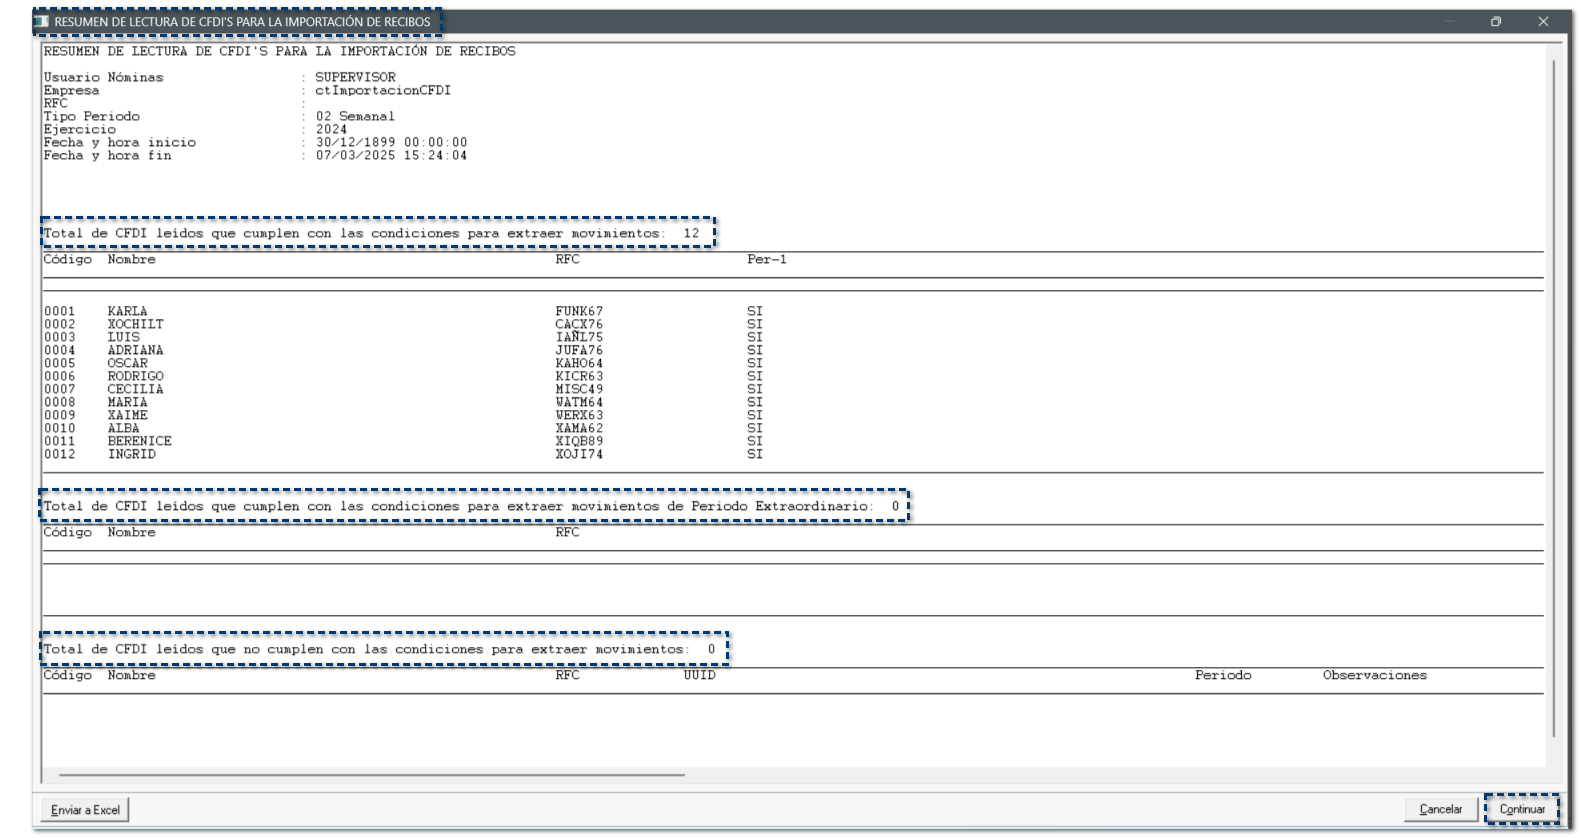This screenshot has width=1581, height=838.
Task: Select the employee name RODRIGO
Action: [x=135, y=376]
